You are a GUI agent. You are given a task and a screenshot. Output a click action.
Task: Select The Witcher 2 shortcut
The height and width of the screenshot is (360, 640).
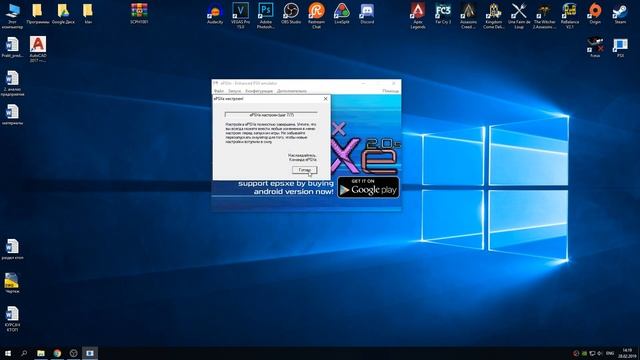[544, 16]
